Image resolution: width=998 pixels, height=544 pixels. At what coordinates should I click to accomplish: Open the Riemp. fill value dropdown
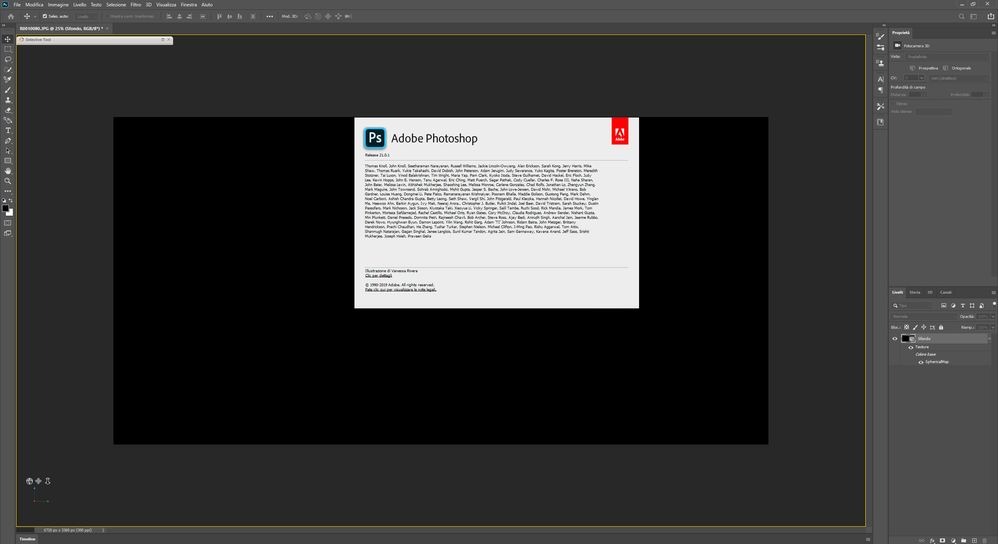click(992, 327)
